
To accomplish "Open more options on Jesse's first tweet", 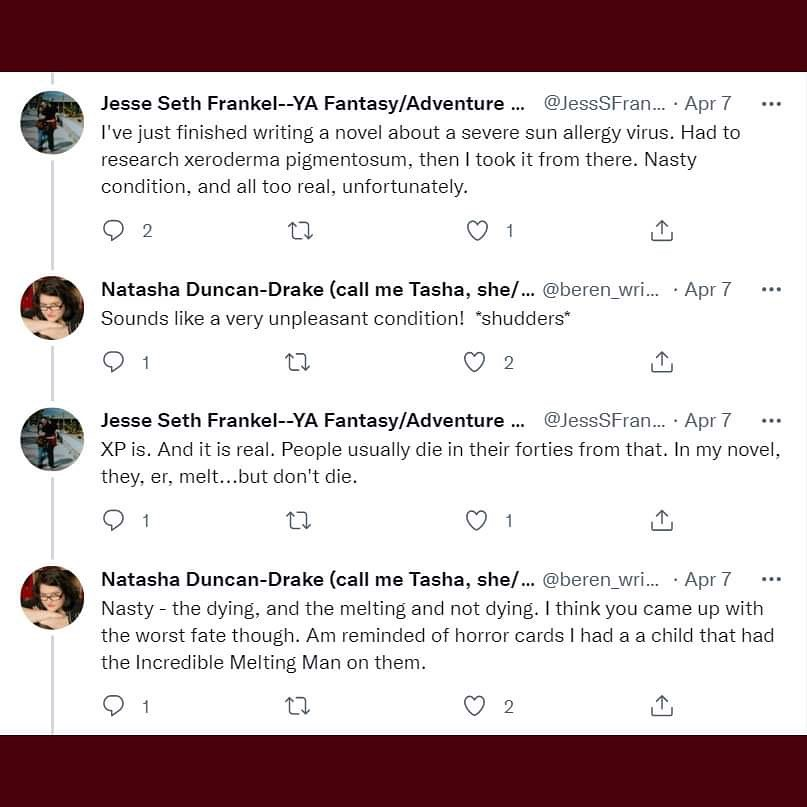I will tap(771, 103).
